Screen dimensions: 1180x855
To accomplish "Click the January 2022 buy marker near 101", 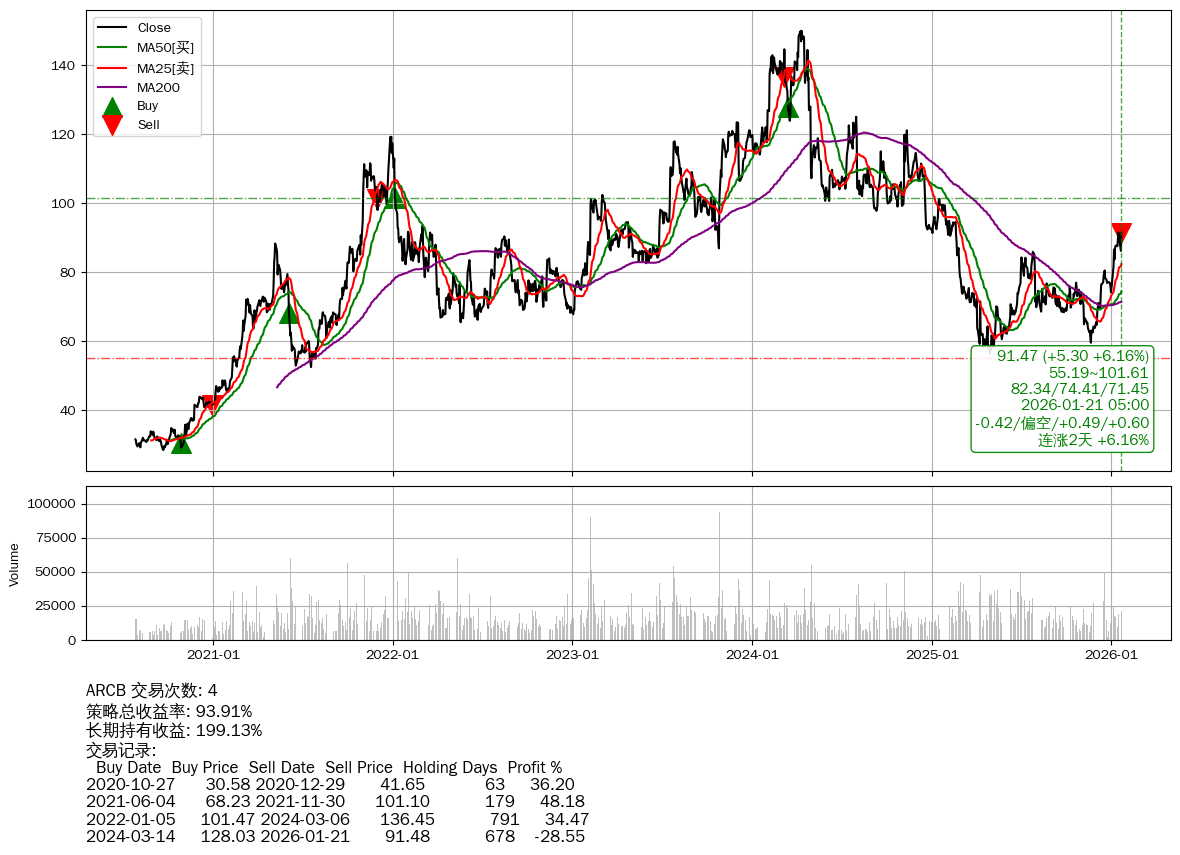I will 394,198.
